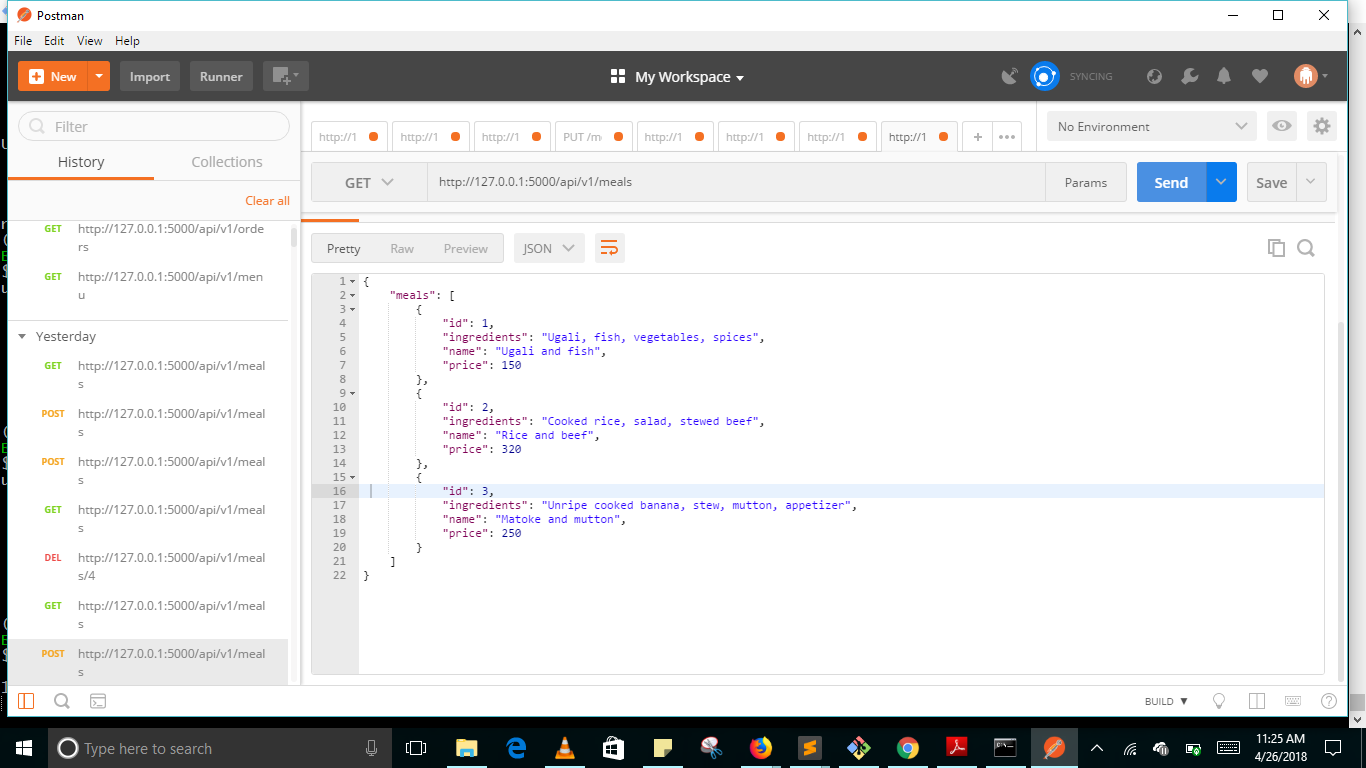Switch to Raw response view

pos(402,248)
